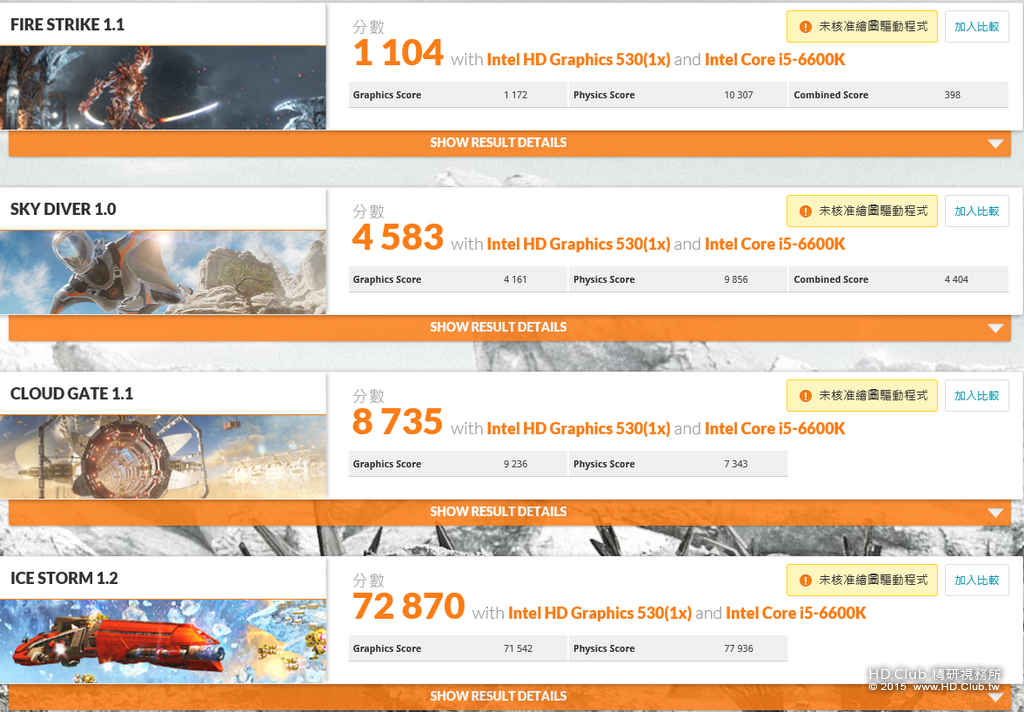Open Fire Strike 1.1 thumbnail image

(x=163, y=88)
